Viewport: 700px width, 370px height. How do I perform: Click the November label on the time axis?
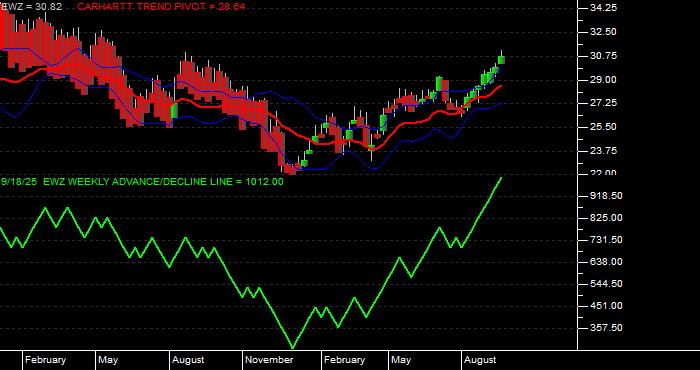click(270, 360)
